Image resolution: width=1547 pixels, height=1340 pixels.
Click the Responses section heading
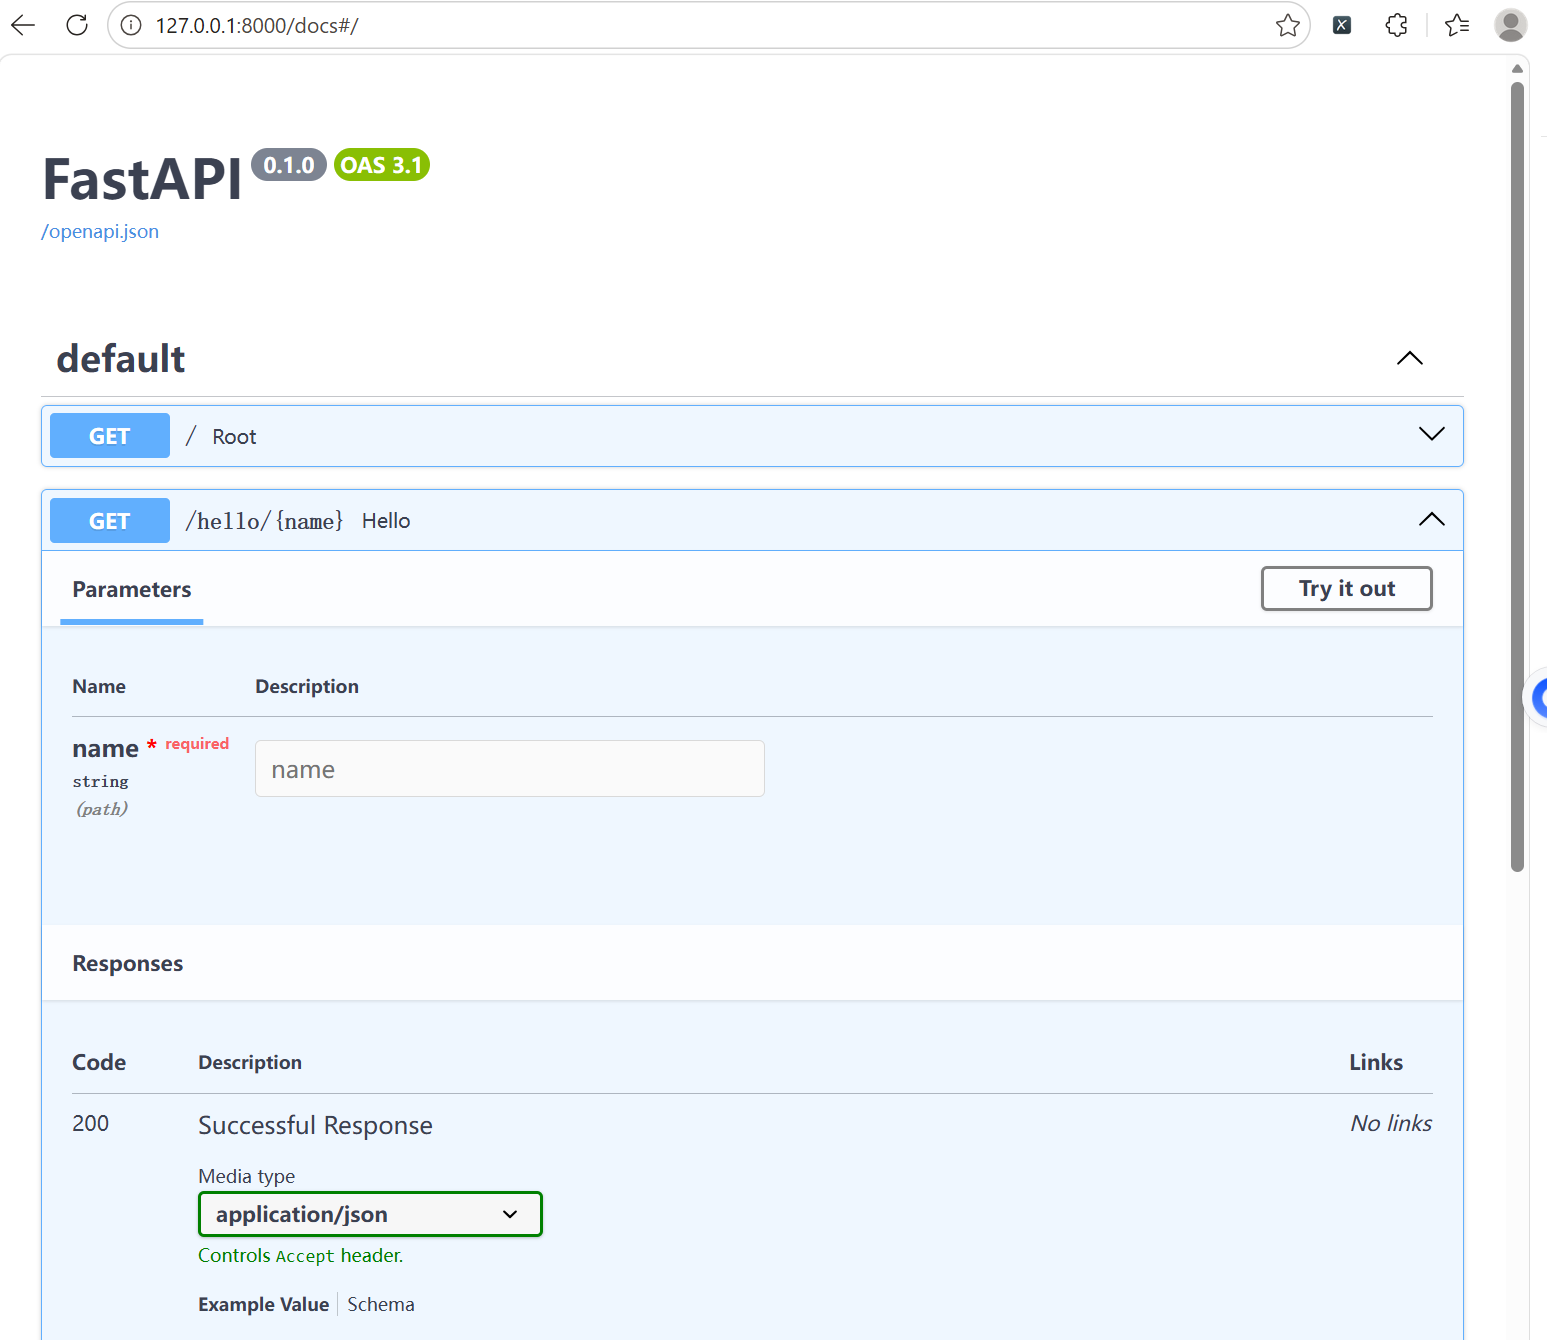coord(128,963)
